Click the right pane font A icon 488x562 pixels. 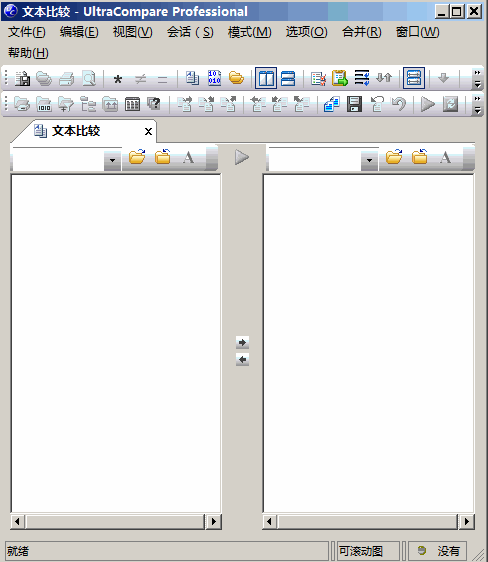click(445, 158)
